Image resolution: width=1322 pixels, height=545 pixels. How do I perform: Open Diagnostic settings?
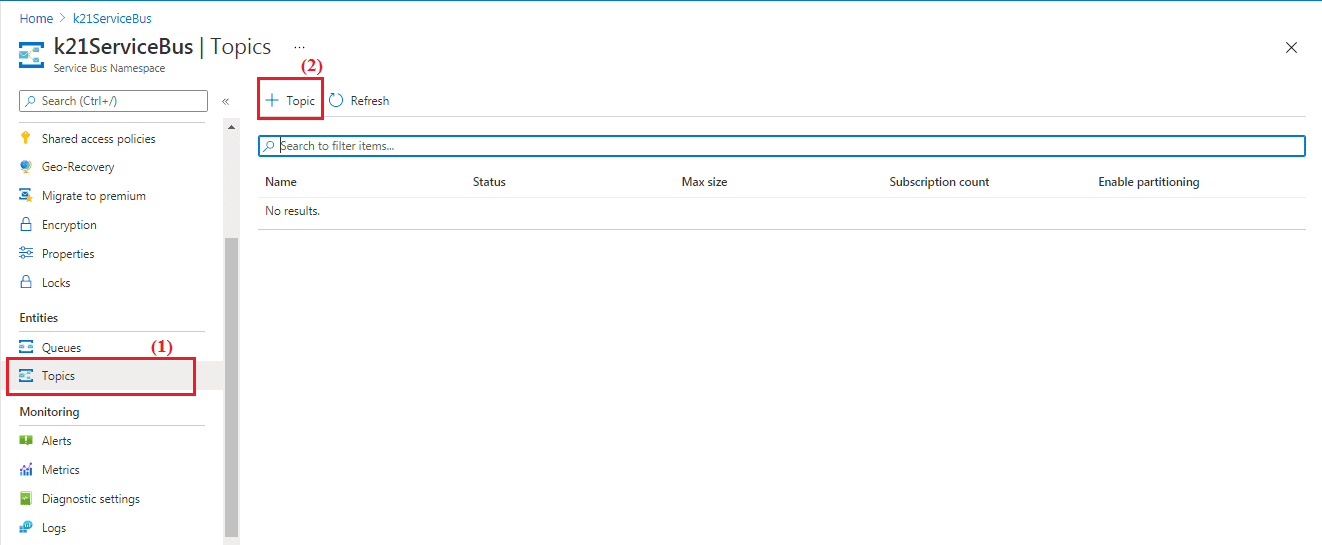pos(91,499)
